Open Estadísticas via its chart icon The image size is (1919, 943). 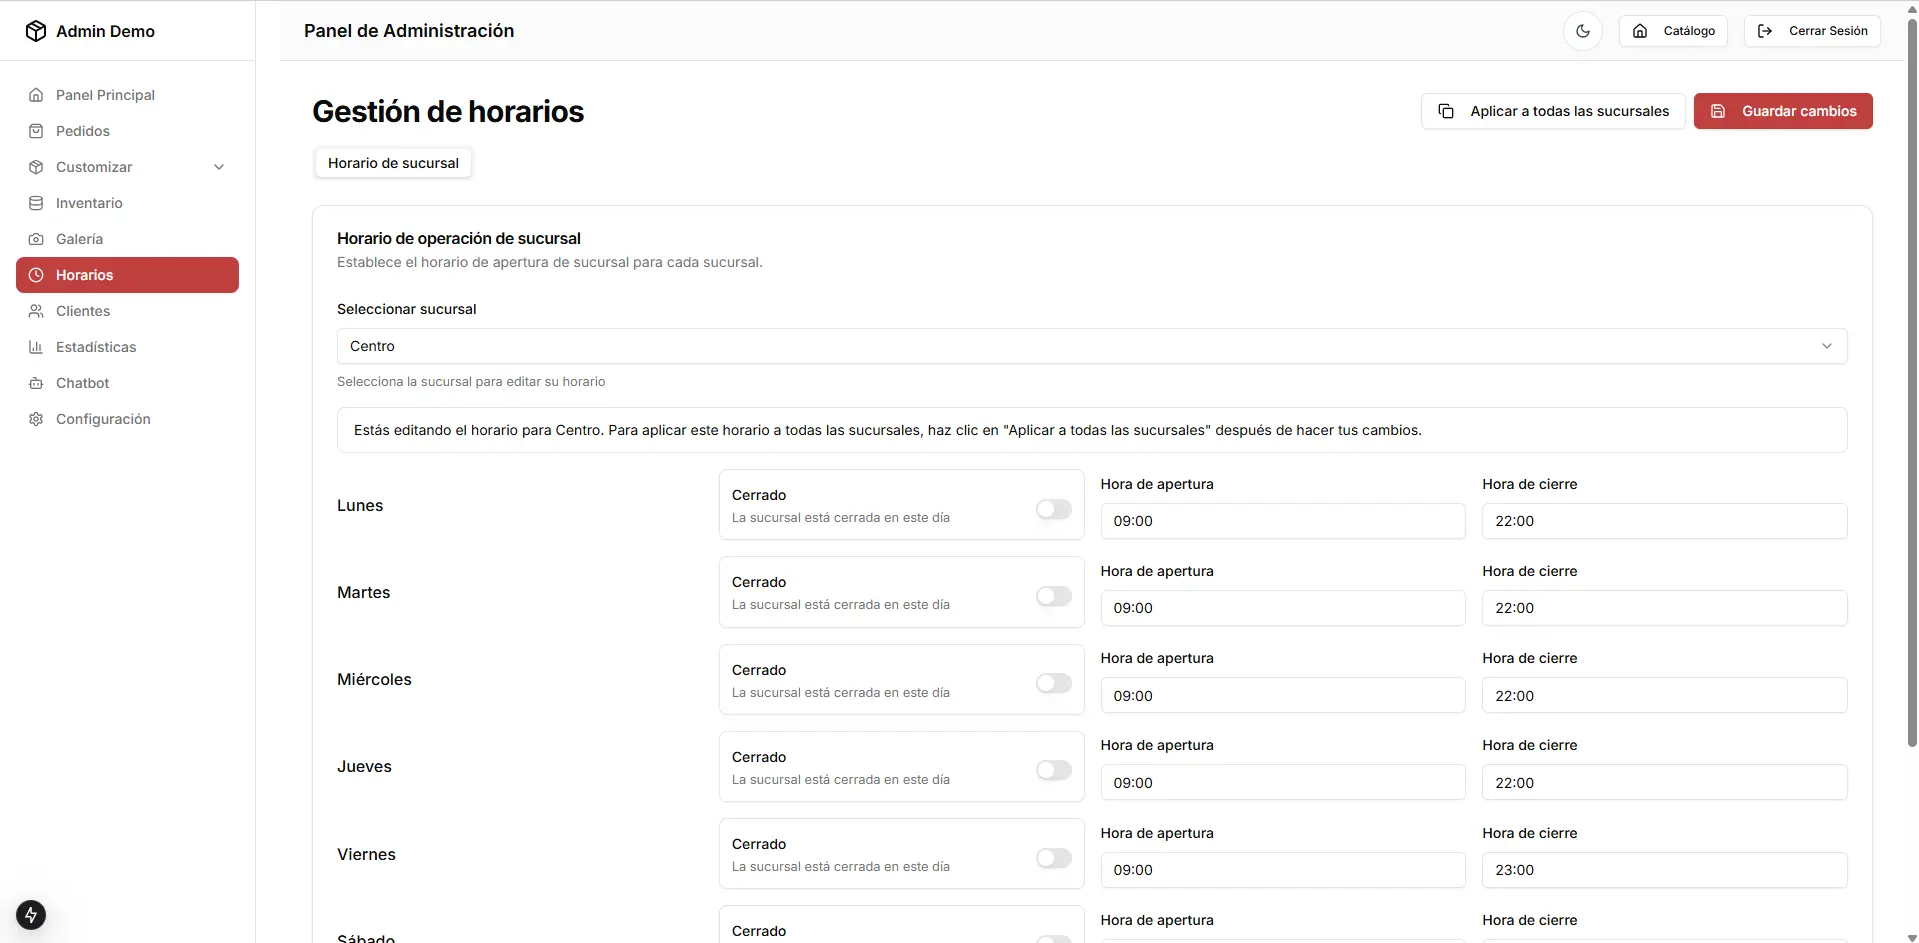click(x=36, y=347)
